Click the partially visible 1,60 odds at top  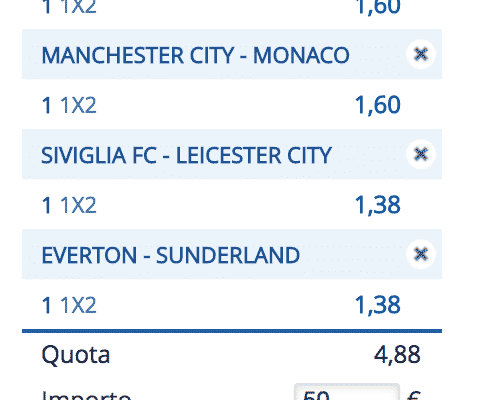[377, 7]
